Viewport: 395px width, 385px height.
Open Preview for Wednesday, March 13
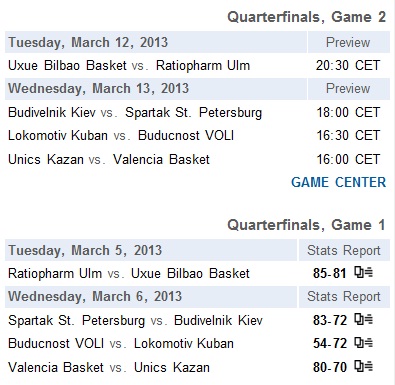pos(348,88)
